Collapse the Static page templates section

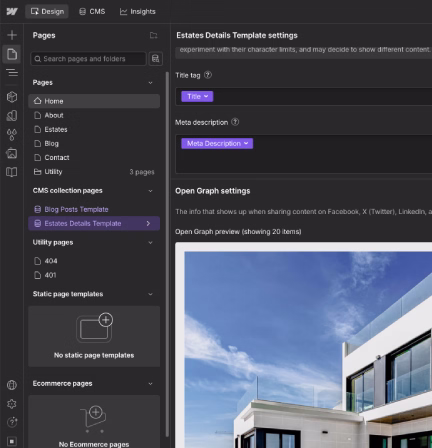(150, 294)
